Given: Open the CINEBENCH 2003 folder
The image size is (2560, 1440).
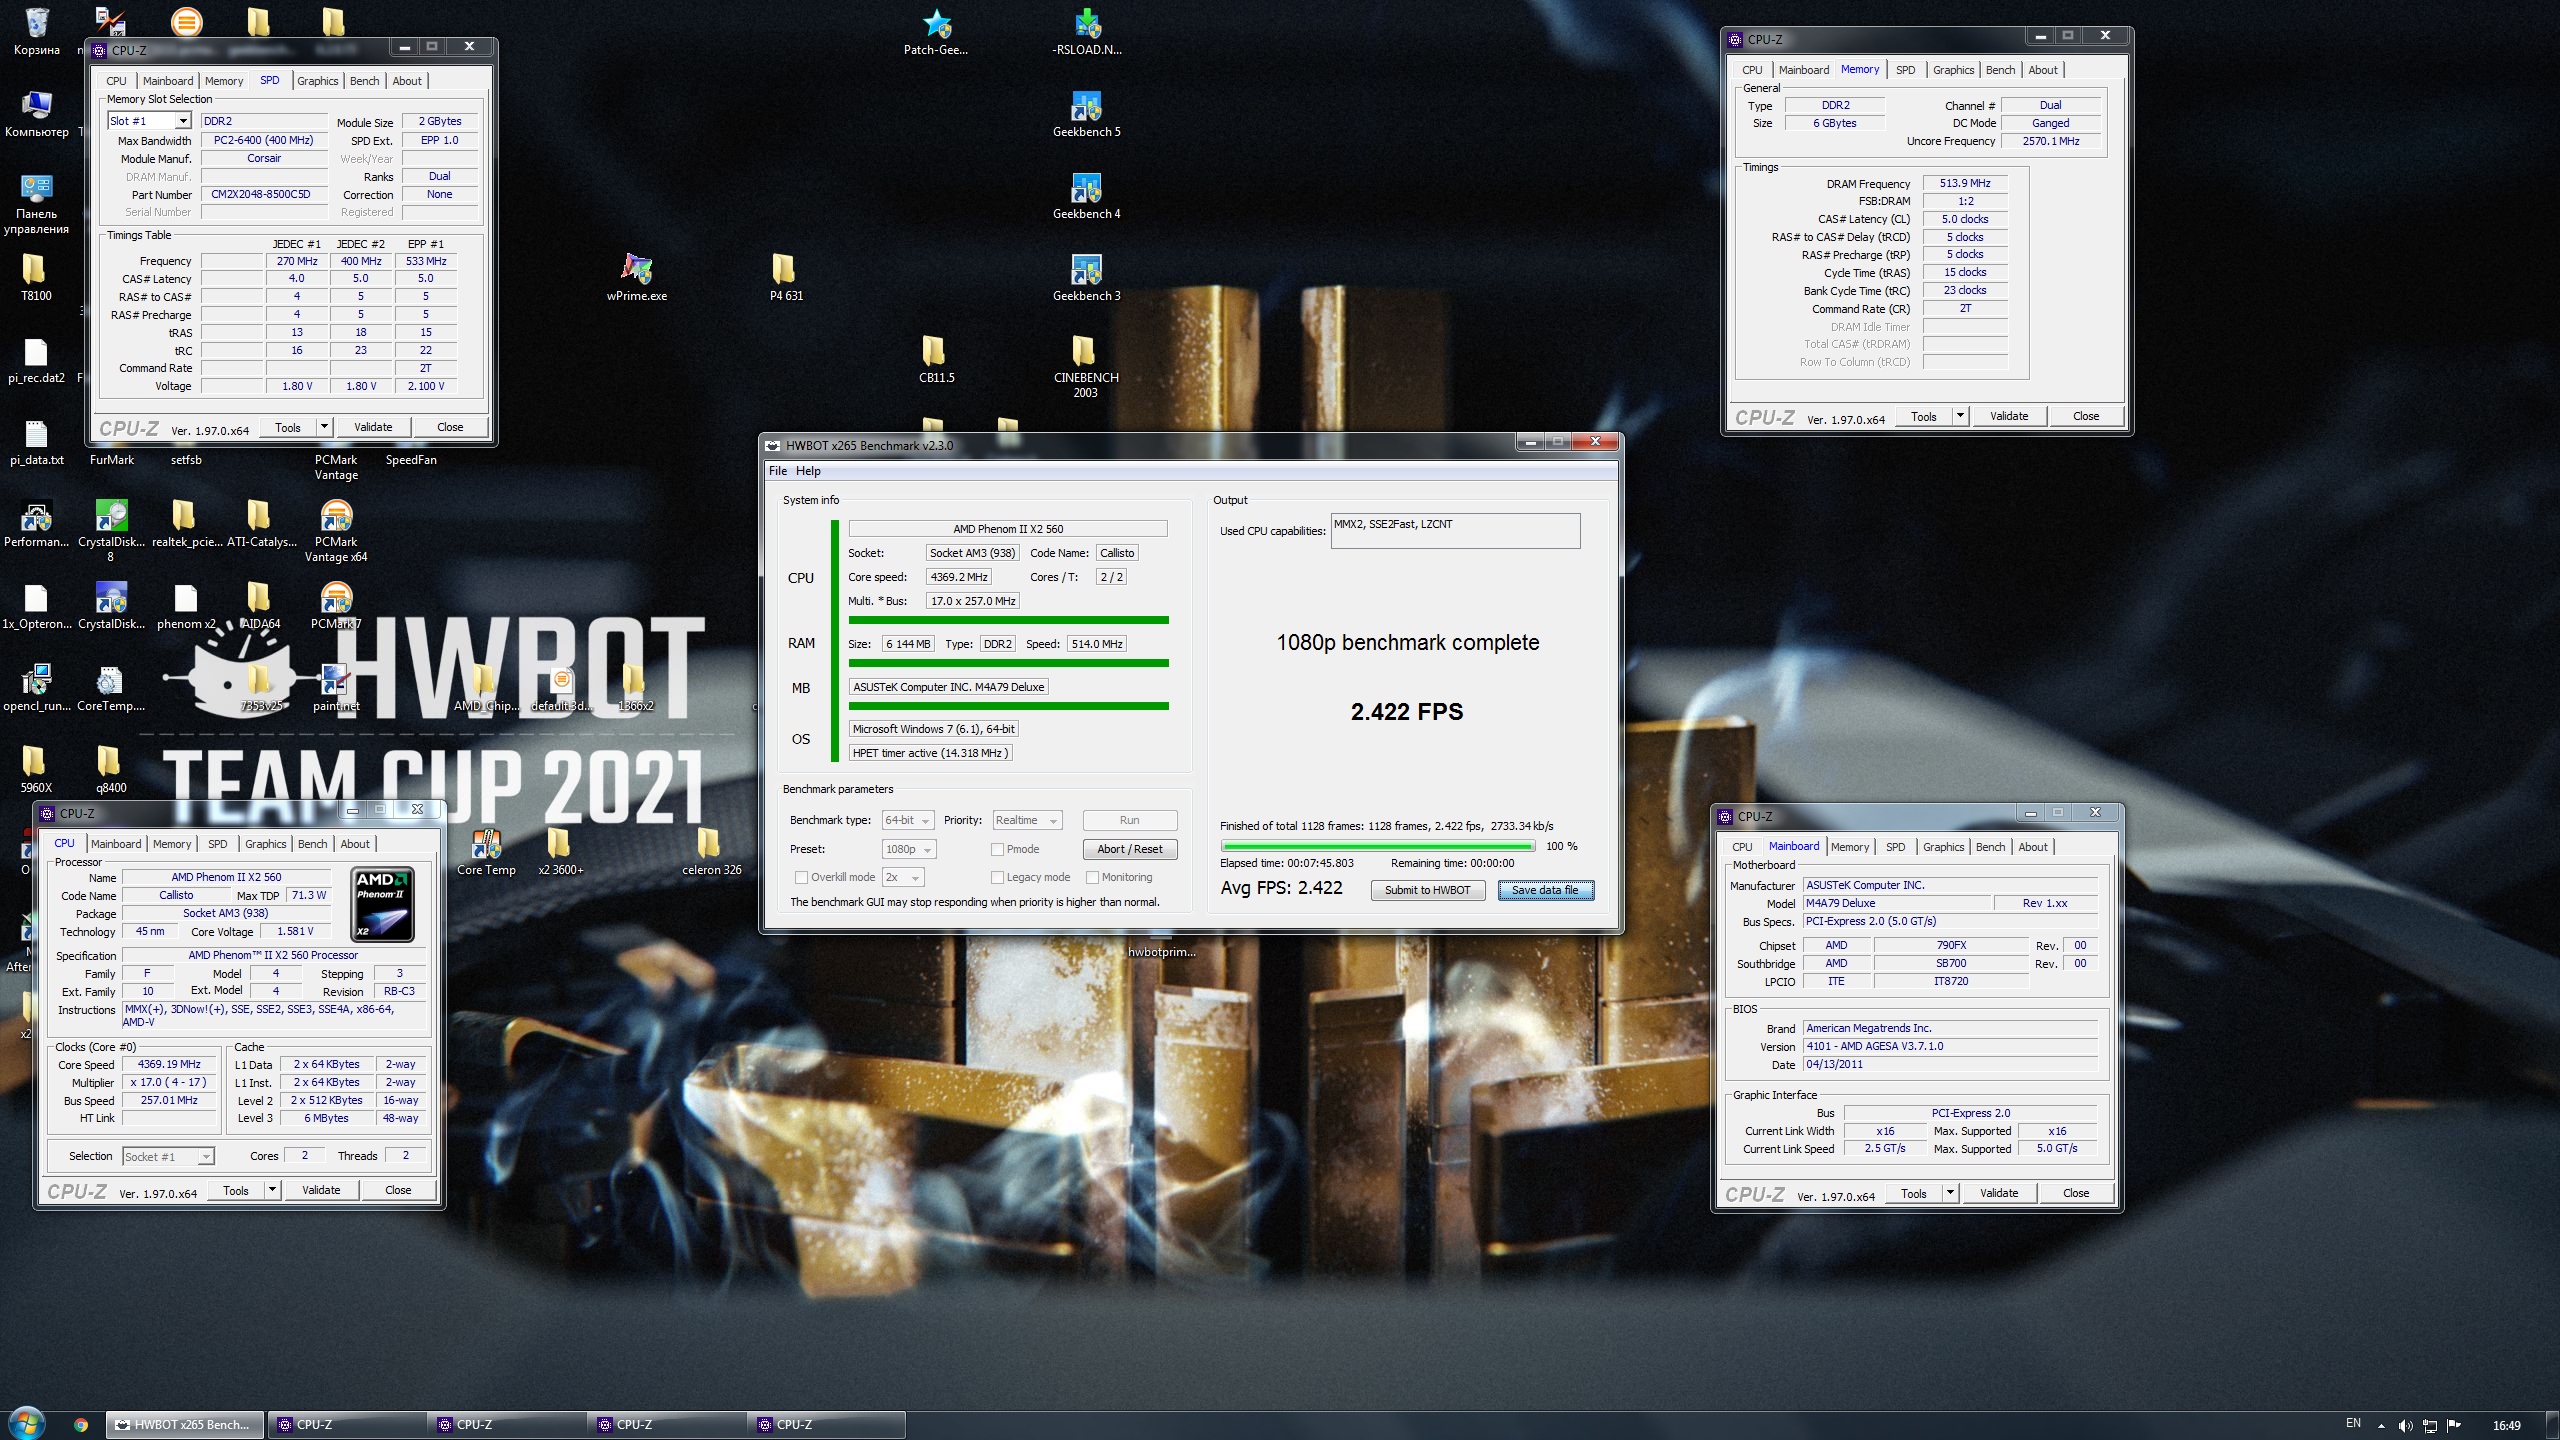Looking at the screenshot, I should point(1086,367).
